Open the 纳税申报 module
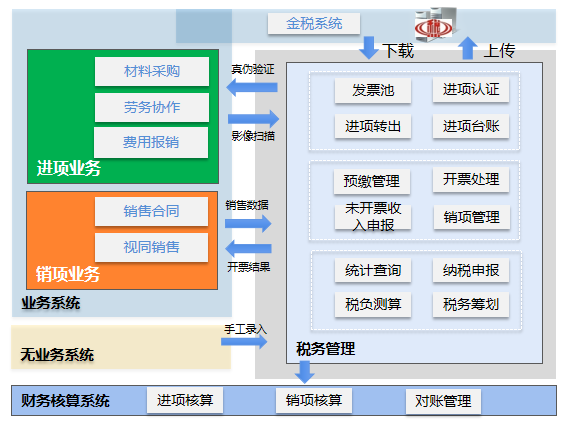 click(x=471, y=270)
